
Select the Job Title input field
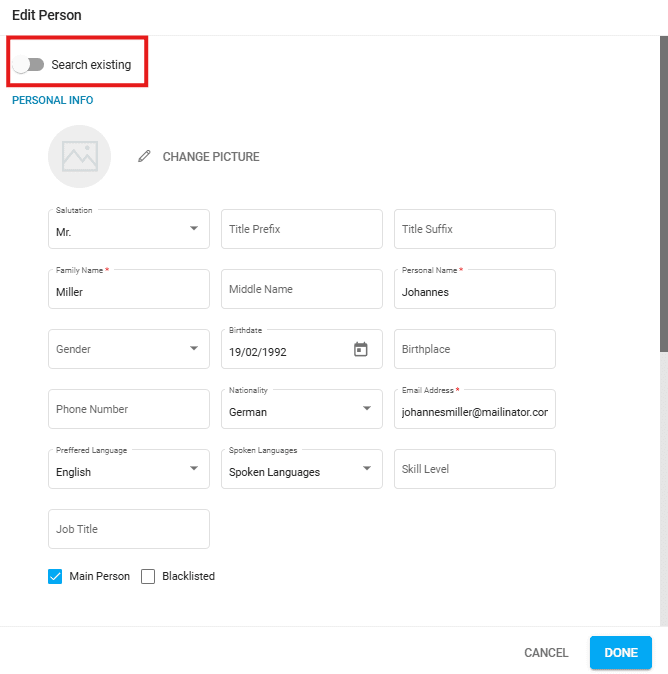(128, 529)
